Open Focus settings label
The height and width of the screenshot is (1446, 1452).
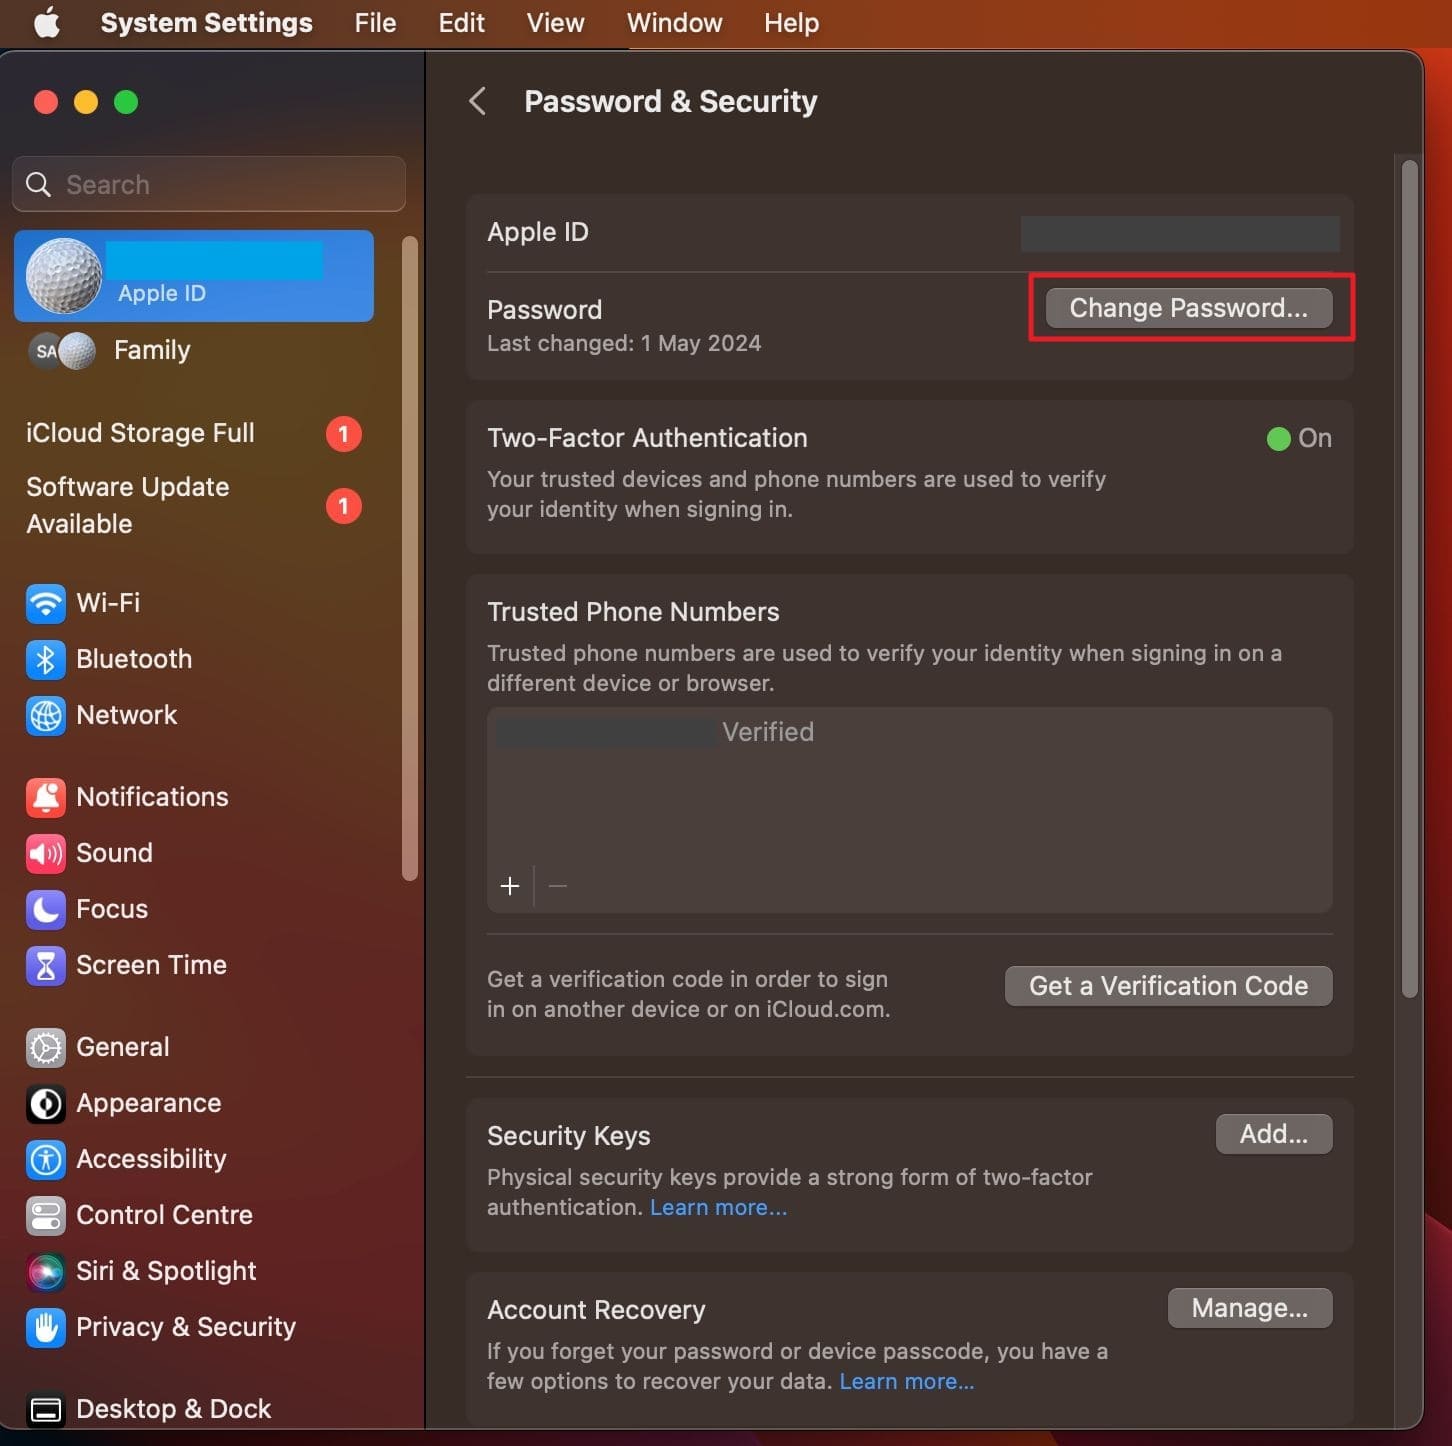tap(112, 909)
